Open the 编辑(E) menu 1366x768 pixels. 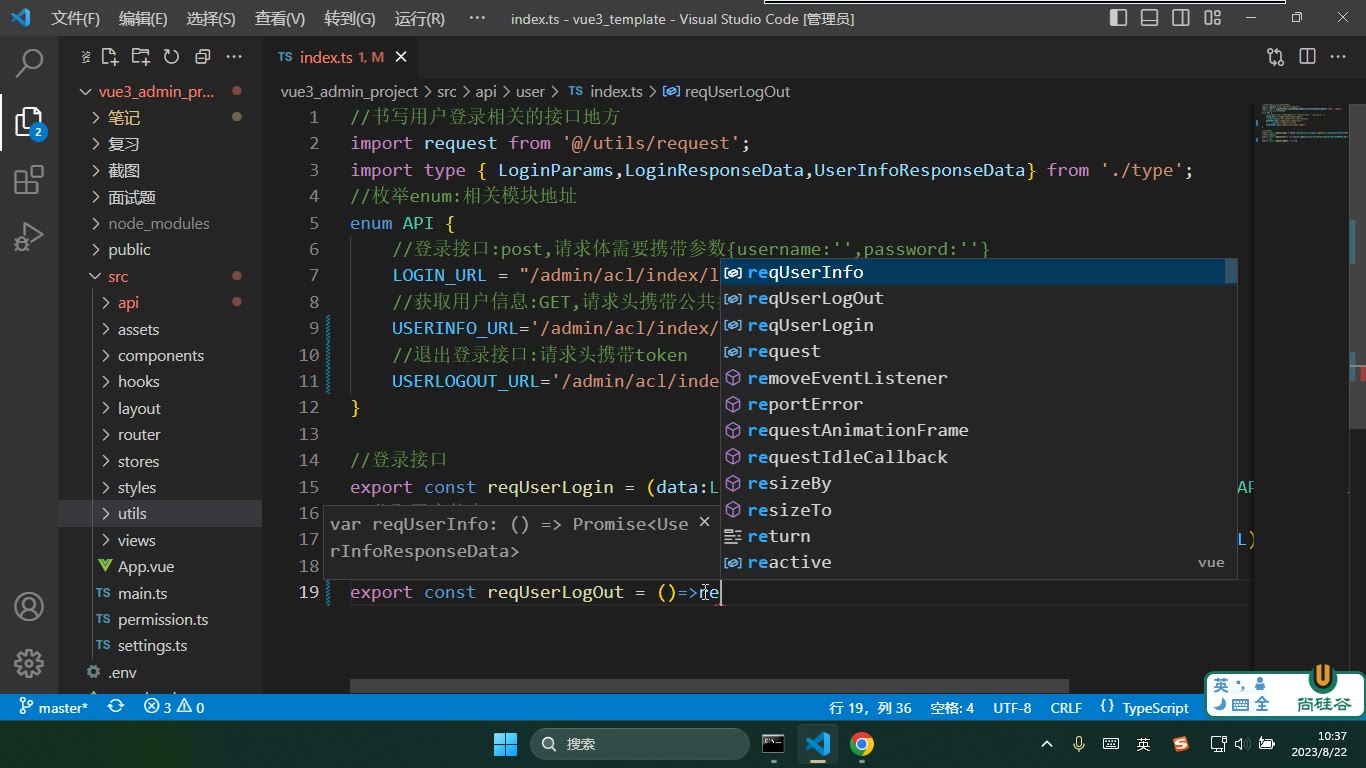coord(143,18)
